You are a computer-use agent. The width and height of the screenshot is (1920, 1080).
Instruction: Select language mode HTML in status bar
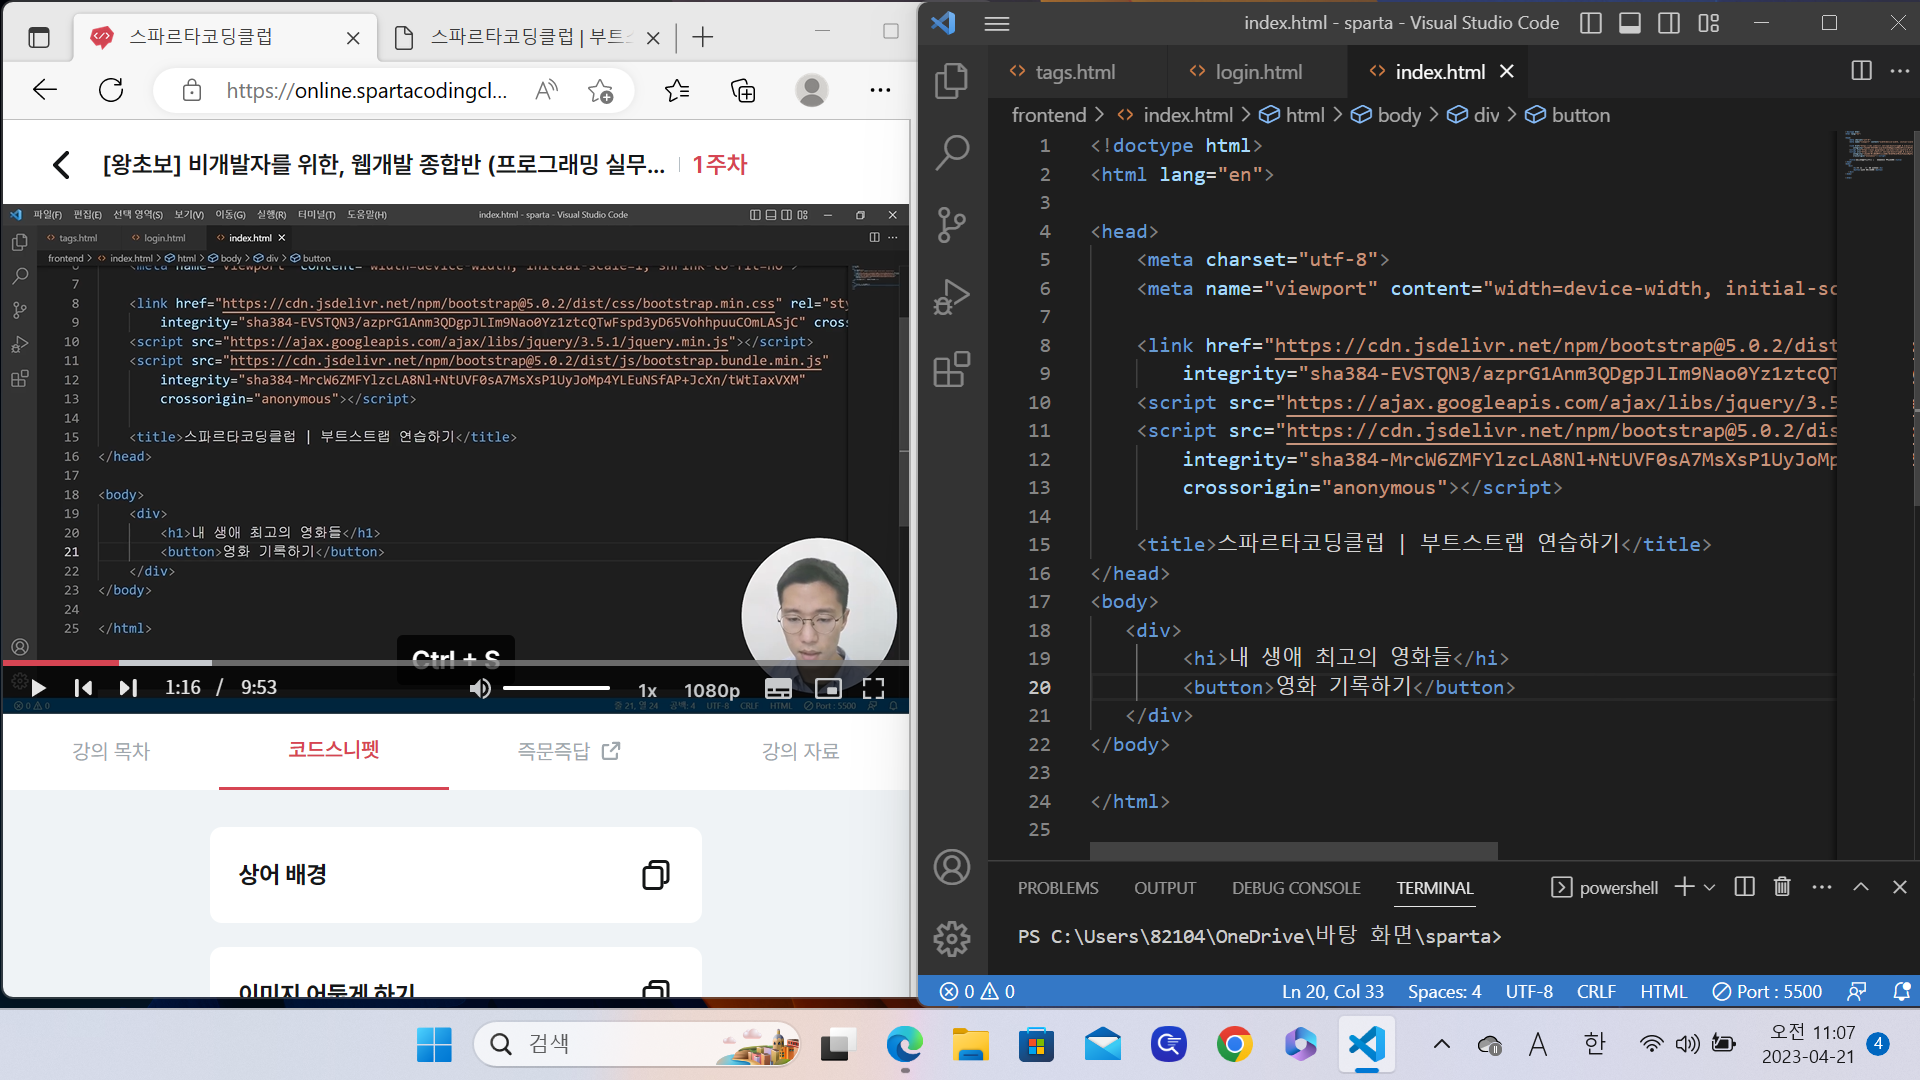1663,991
